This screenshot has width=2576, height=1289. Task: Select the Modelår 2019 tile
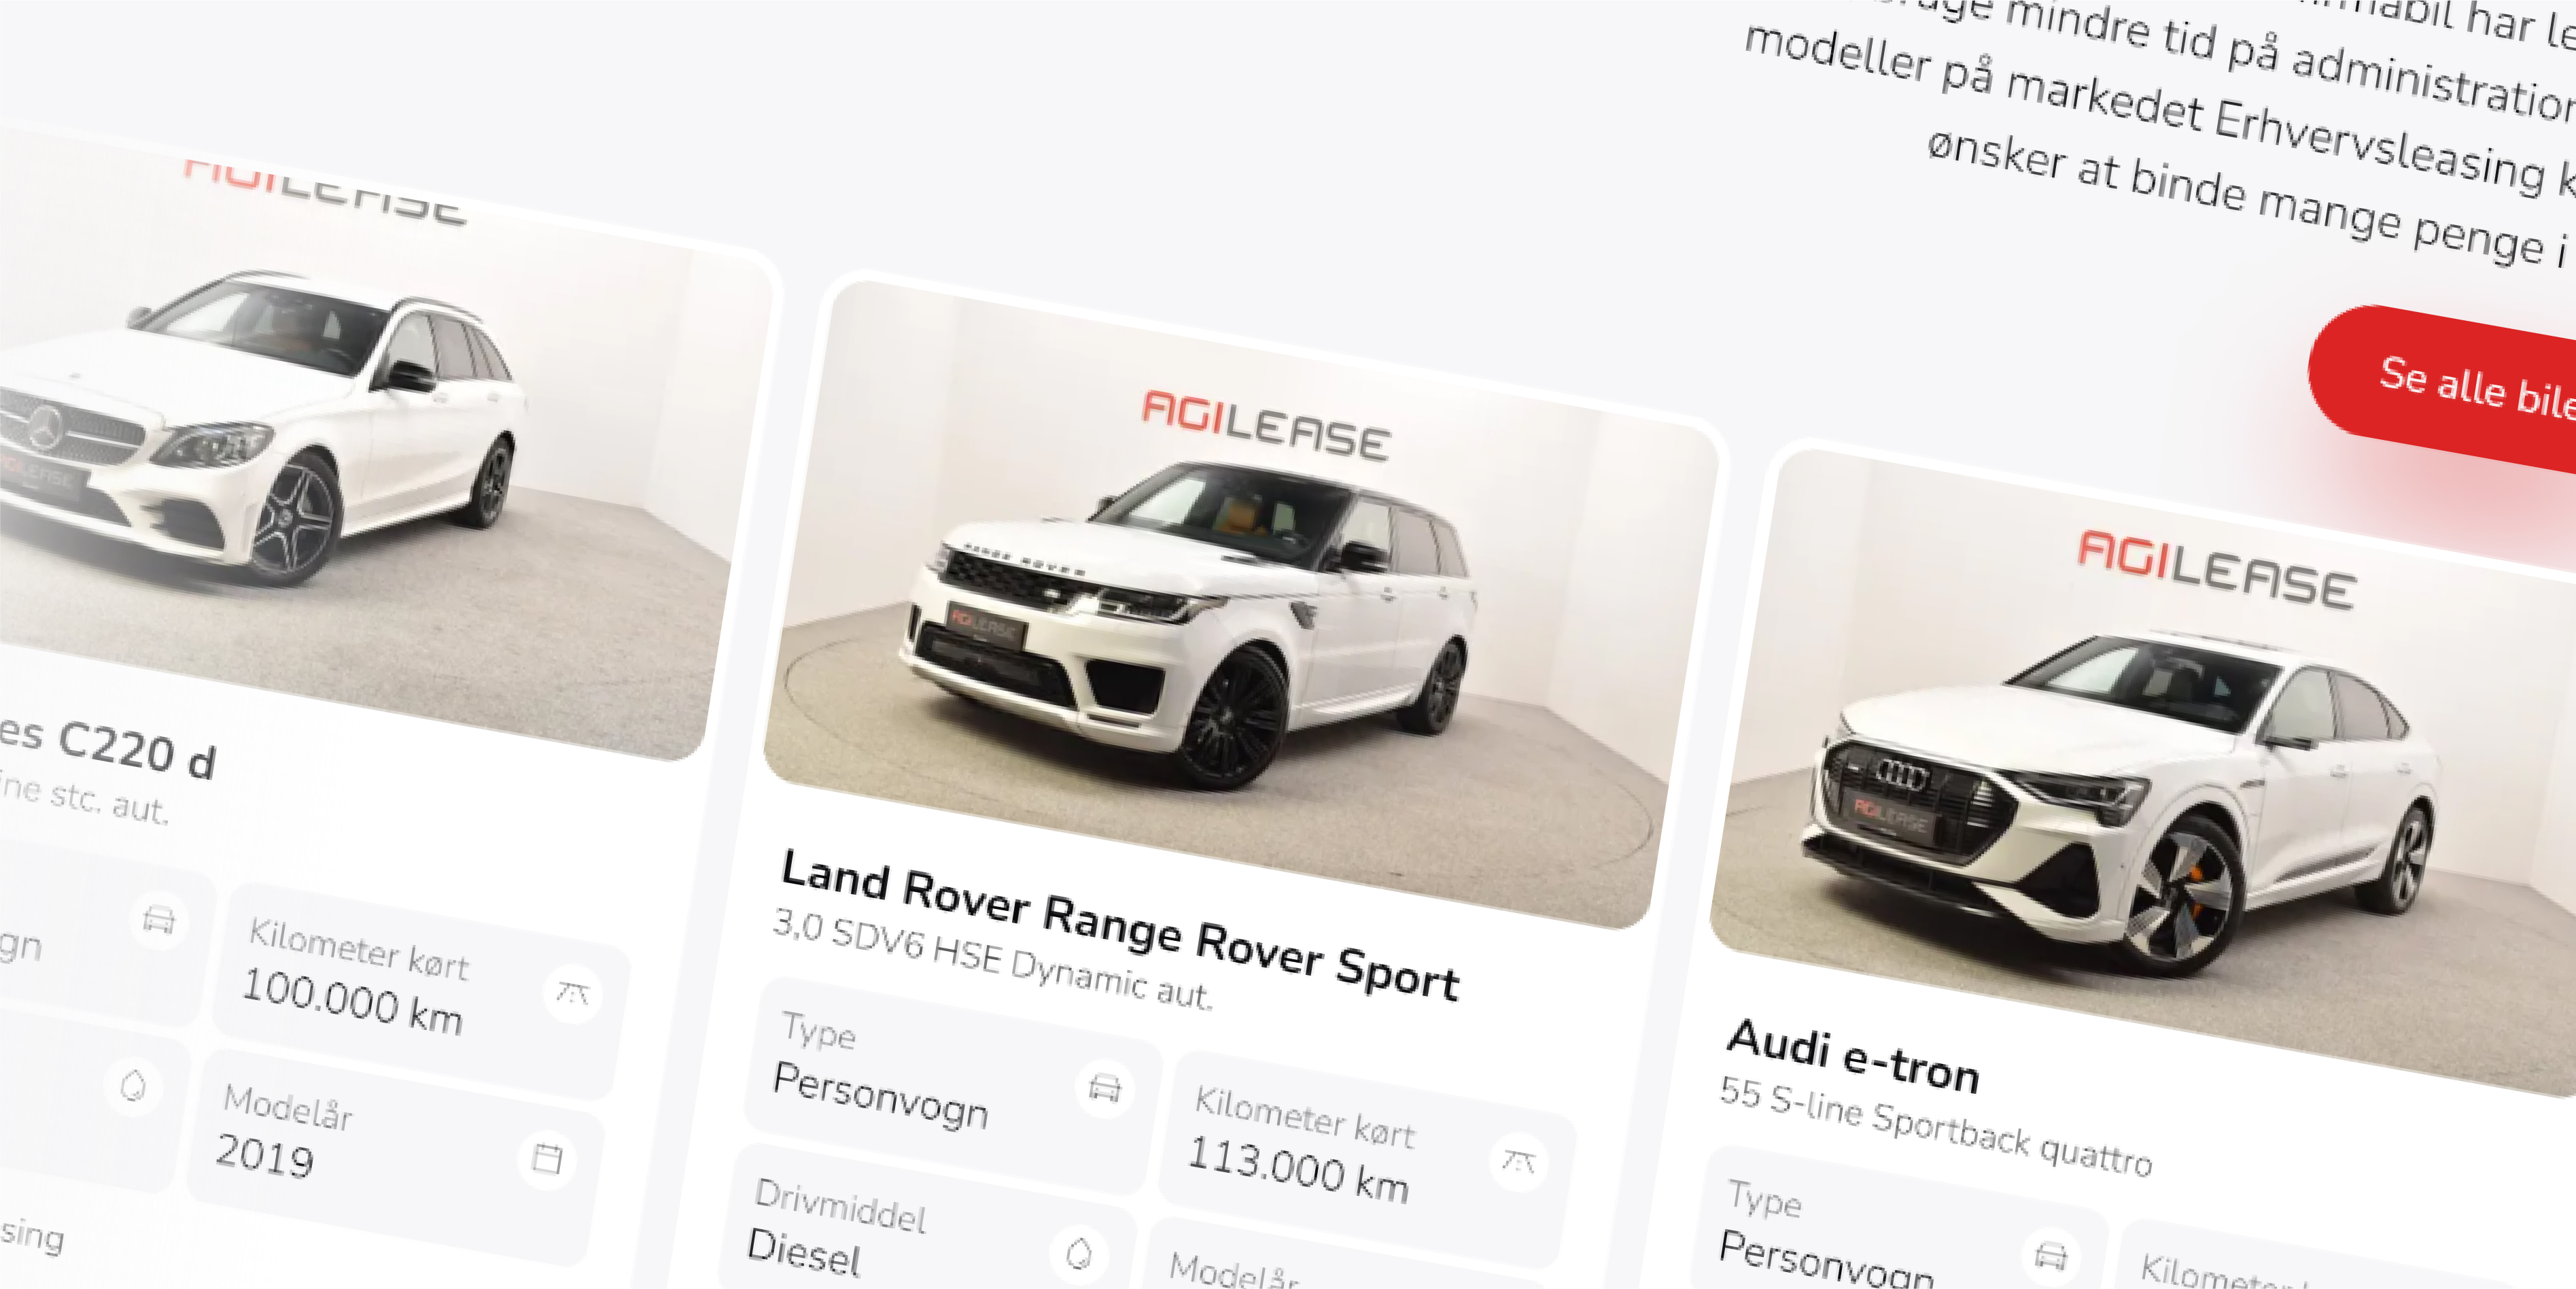395,1156
